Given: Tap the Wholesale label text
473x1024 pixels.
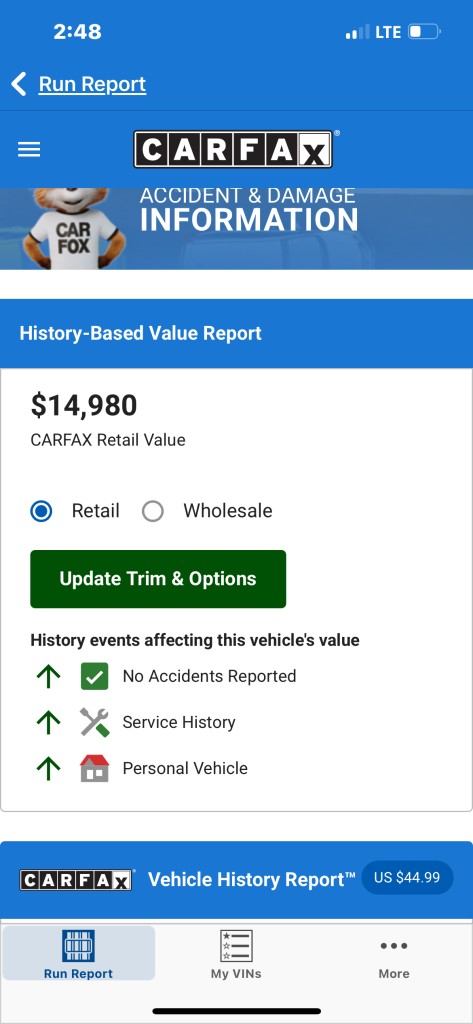Looking at the screenshot, I should [x=227, y=511].
